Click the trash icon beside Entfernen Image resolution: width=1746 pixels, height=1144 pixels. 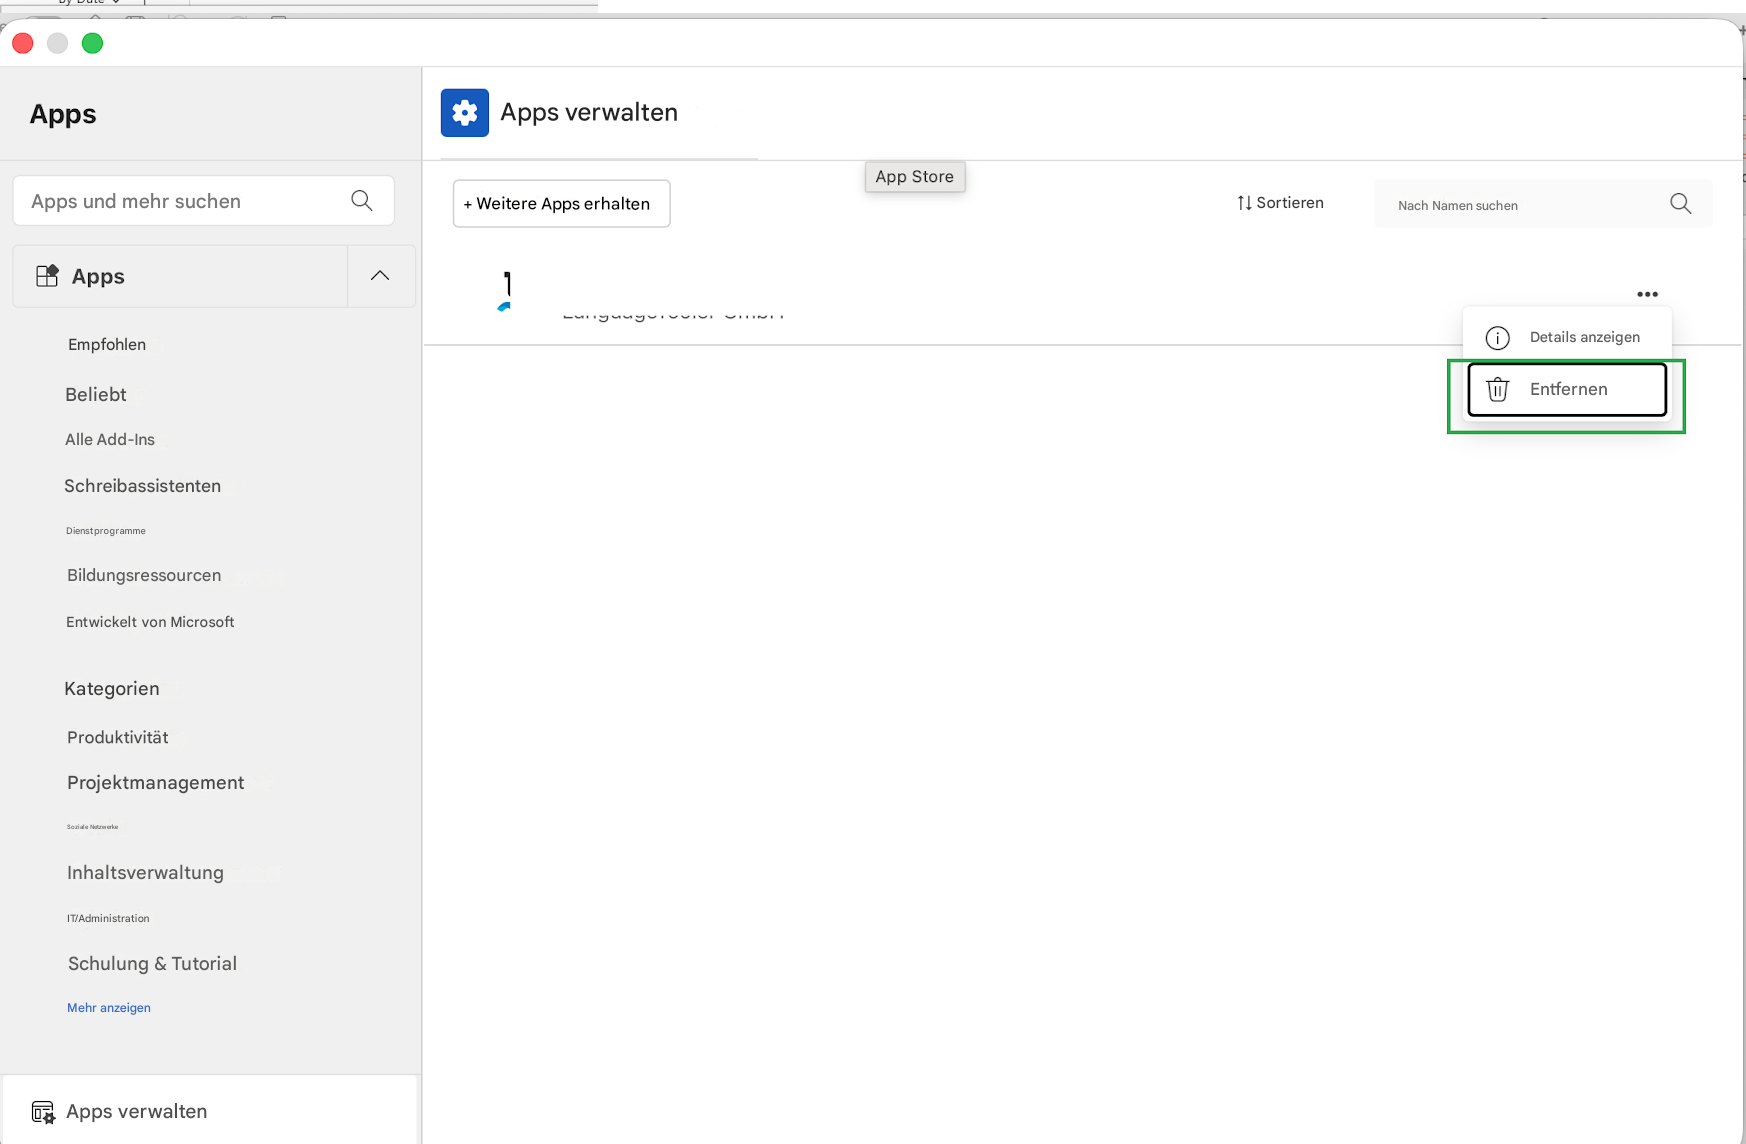click(1497, 389)
